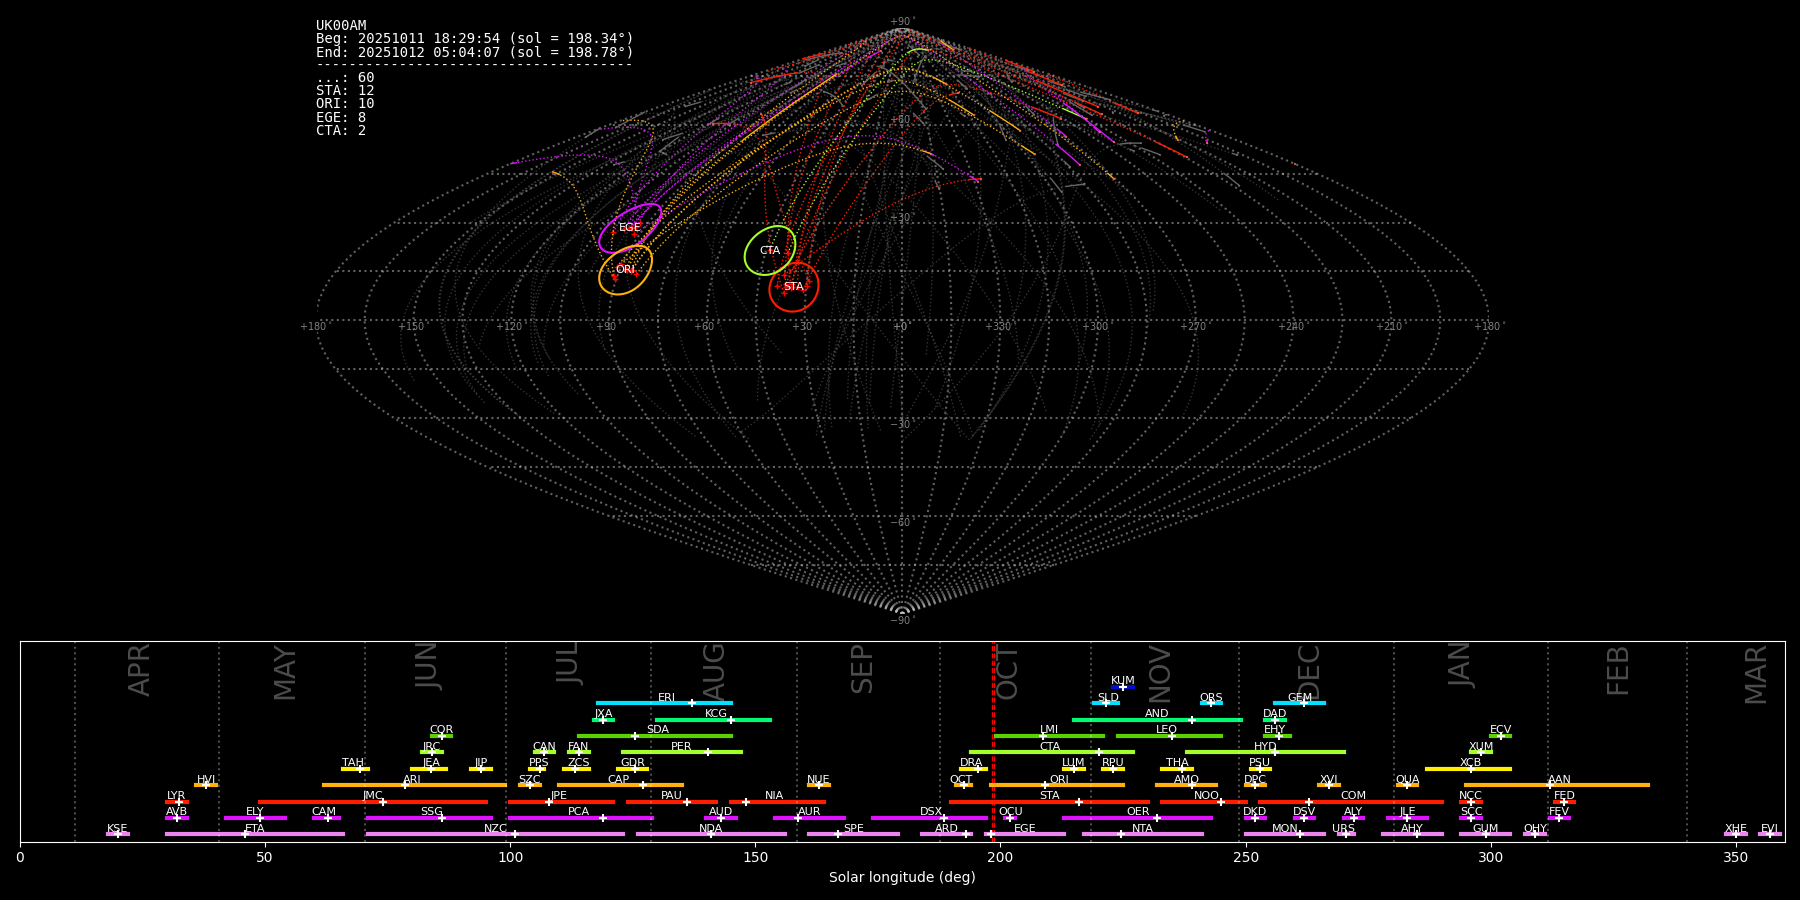This screenshot has width=1800, height=900.
Task: Select the orange ORI radiant ellipse
Action: 625,270
